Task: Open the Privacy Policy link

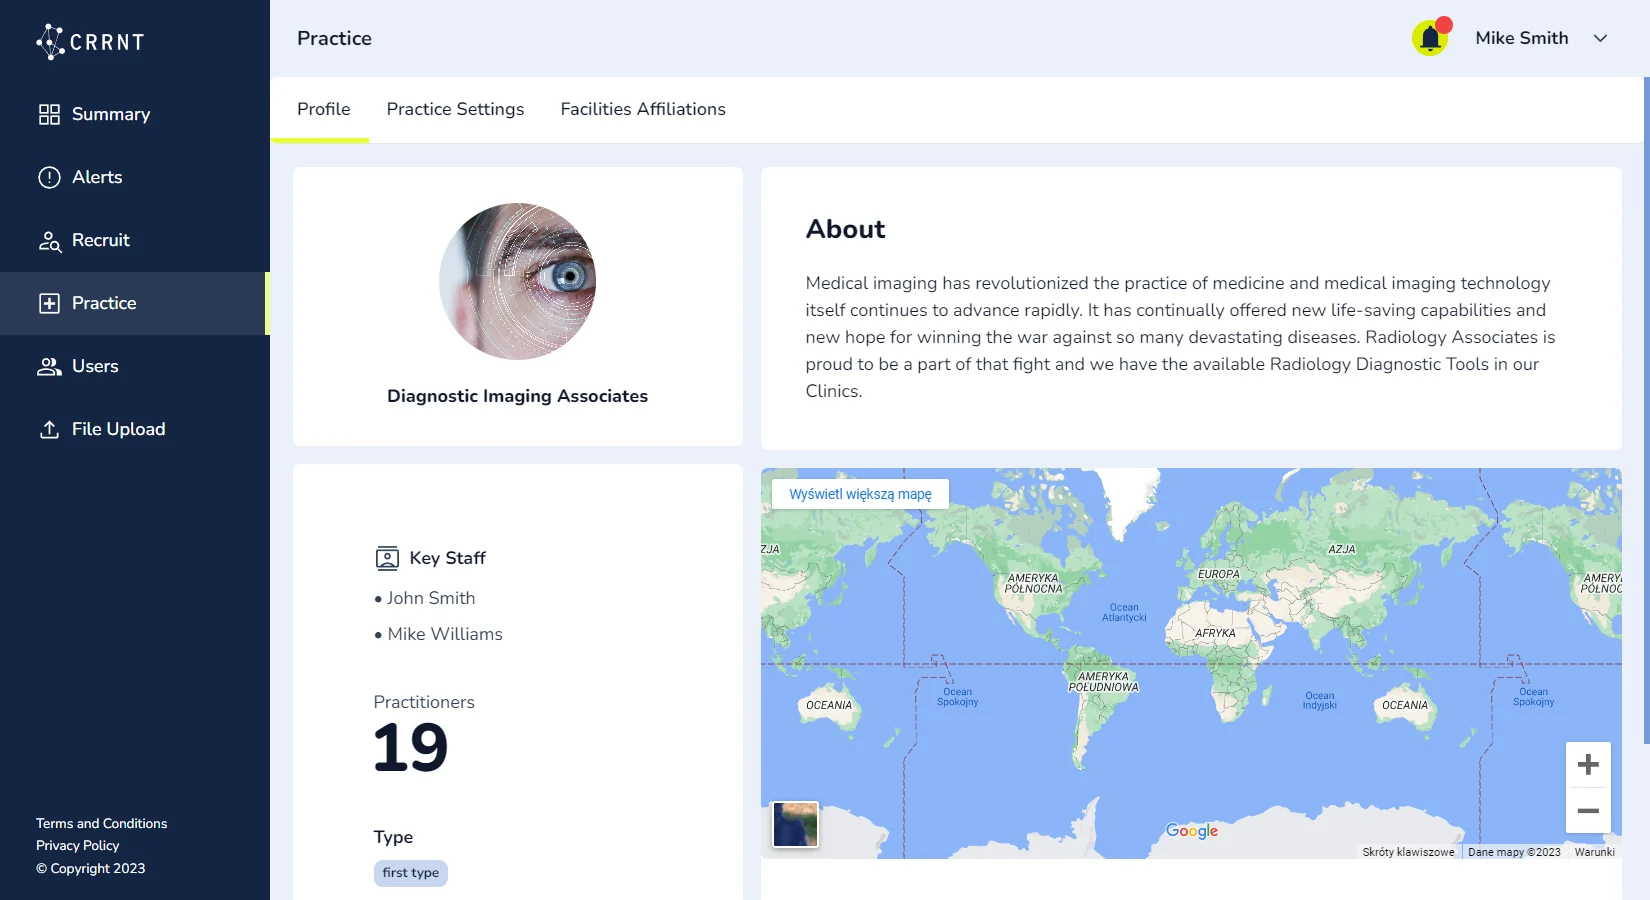Action: [77, 845]
